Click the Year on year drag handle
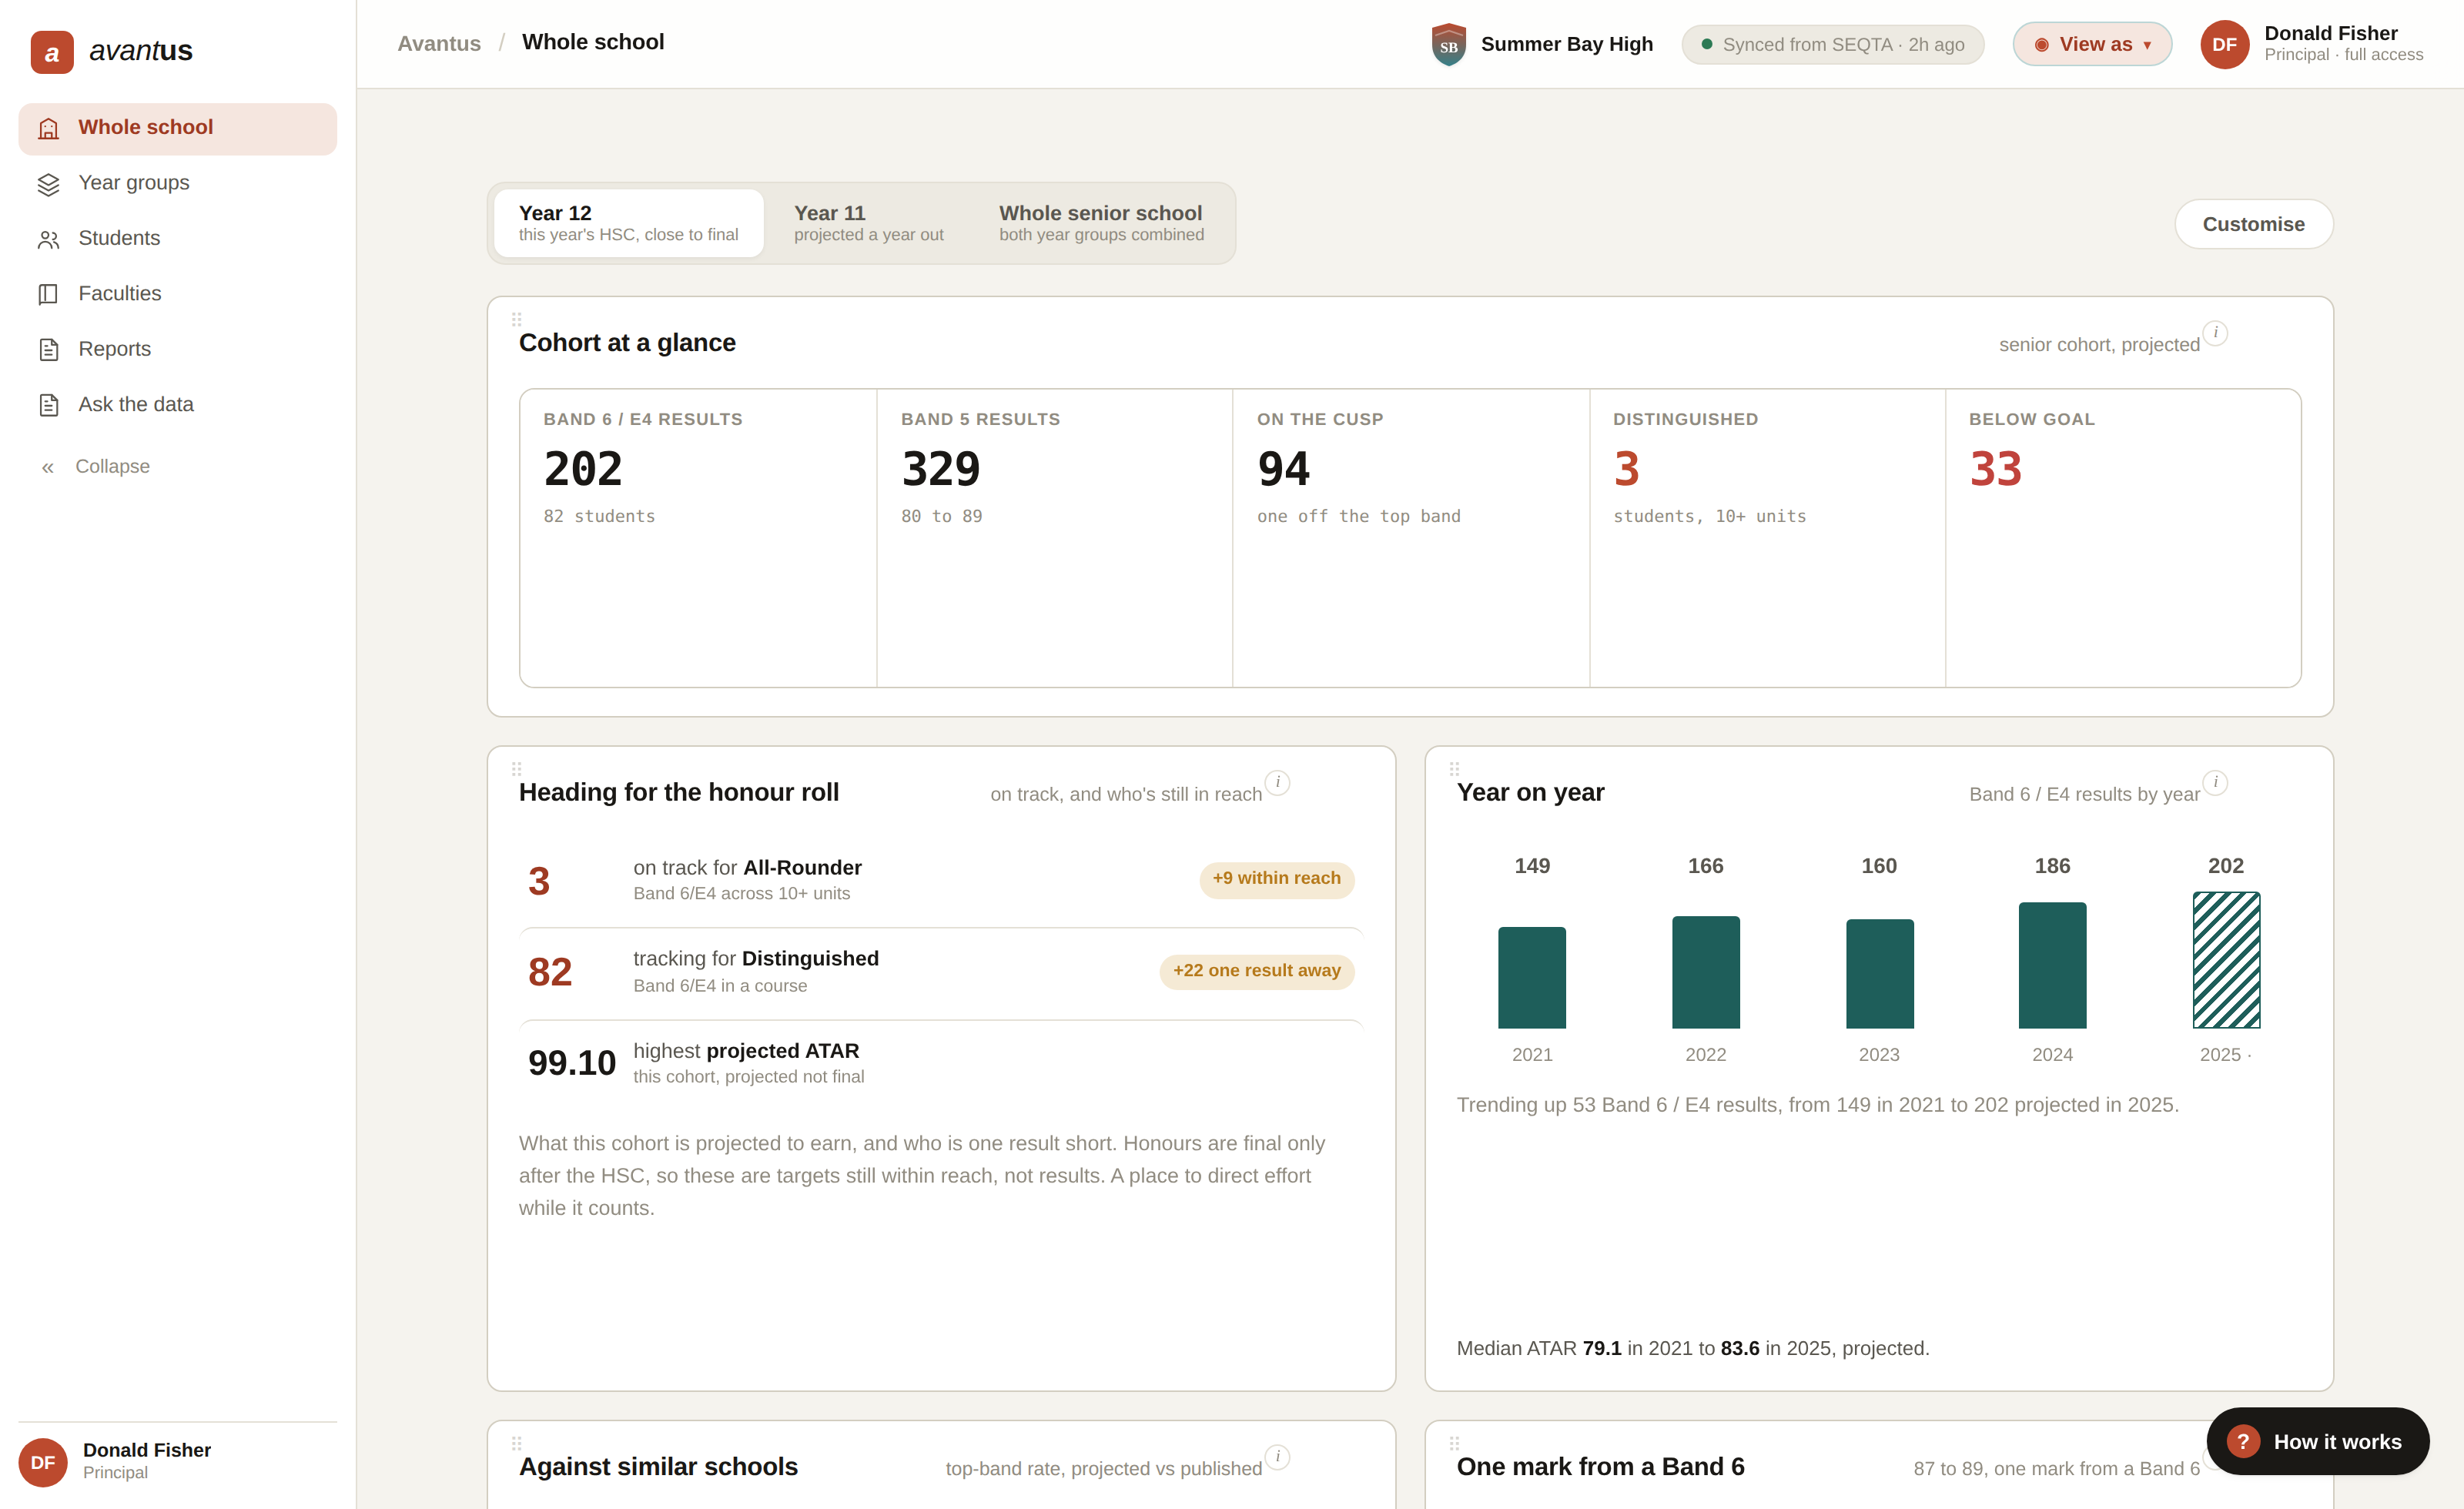The width and height of the screenshot is (2464, 1509). [x=1454, y=769]
